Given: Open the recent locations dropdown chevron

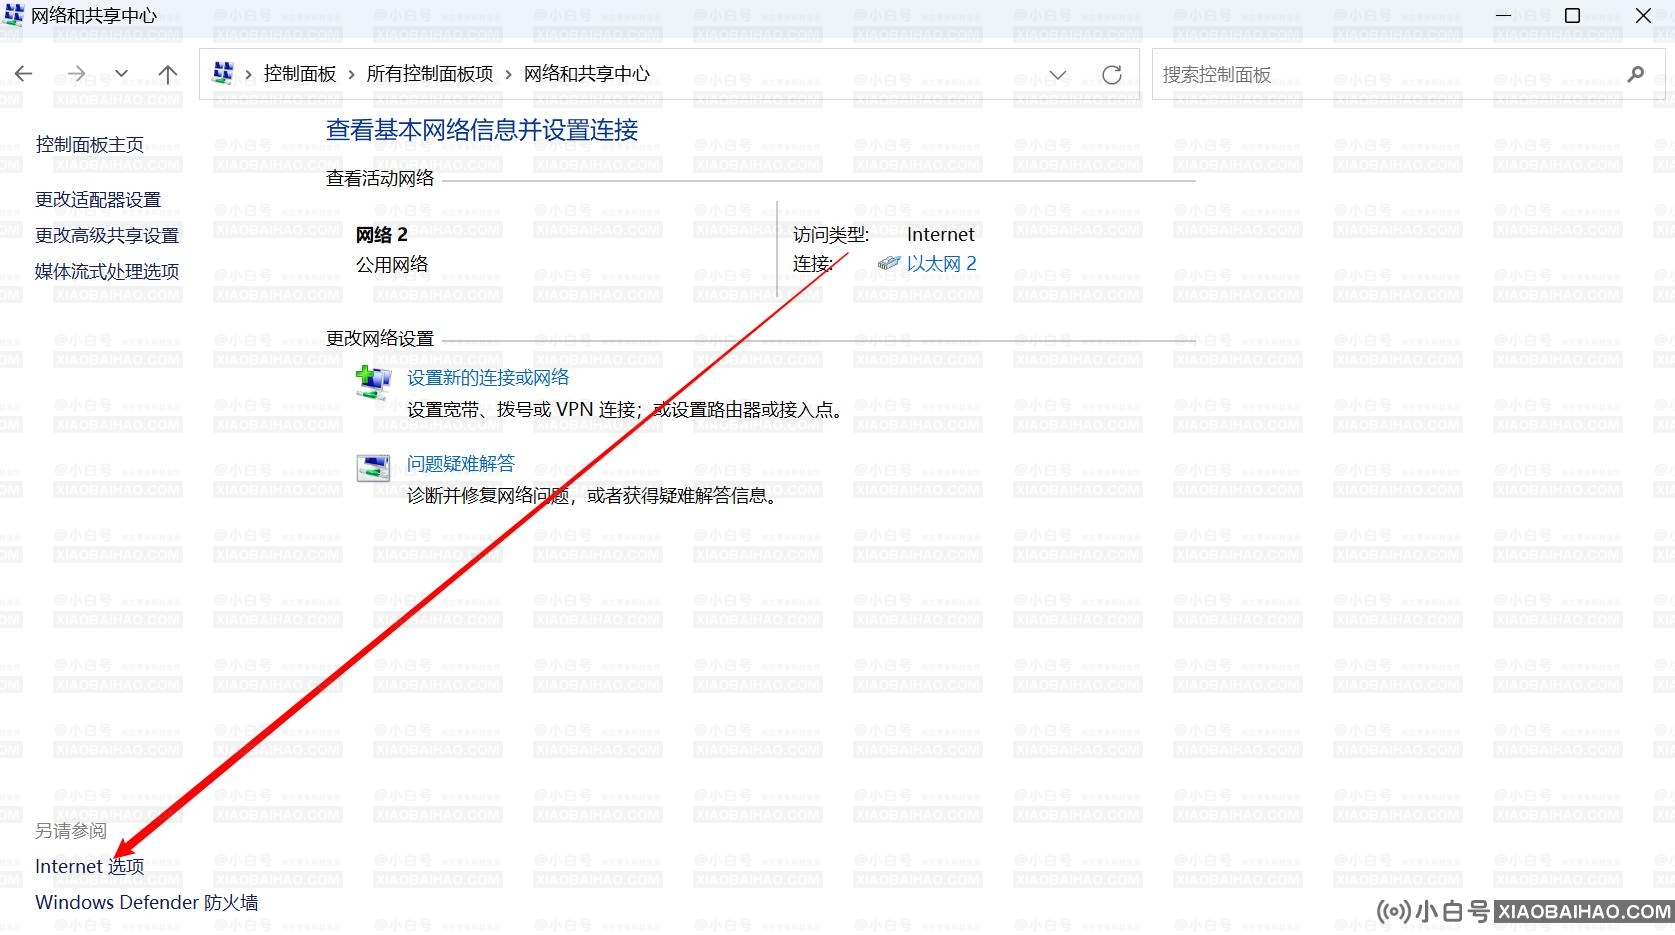Looking at the screenshot, I should point(121,74).
